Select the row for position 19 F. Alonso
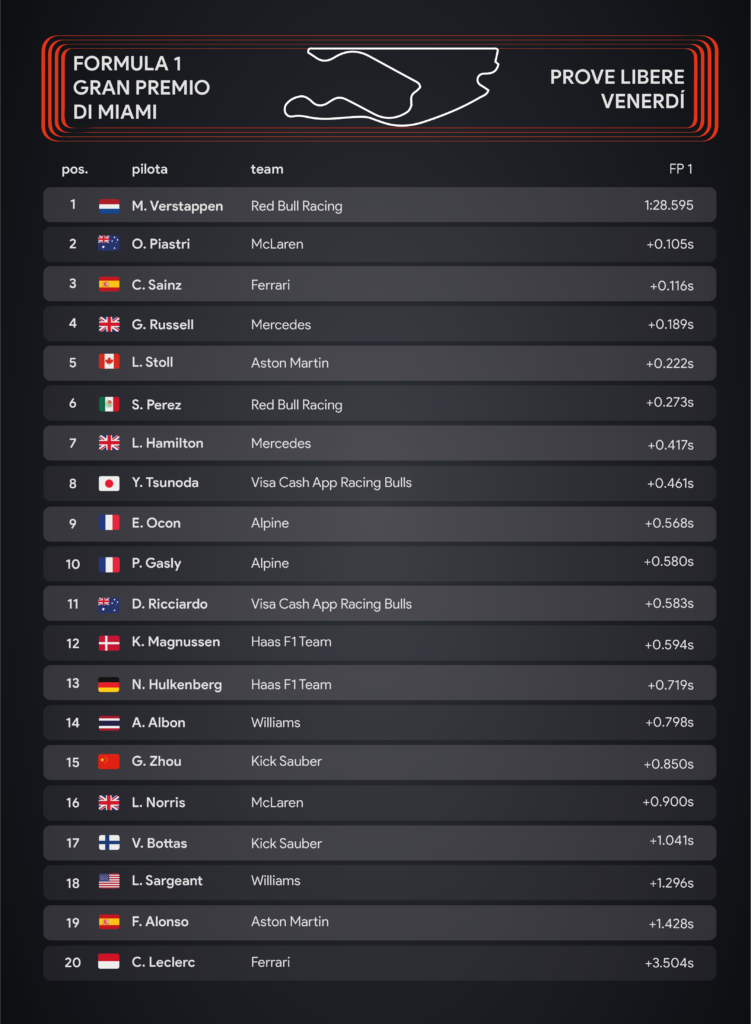 pos(379,922)
